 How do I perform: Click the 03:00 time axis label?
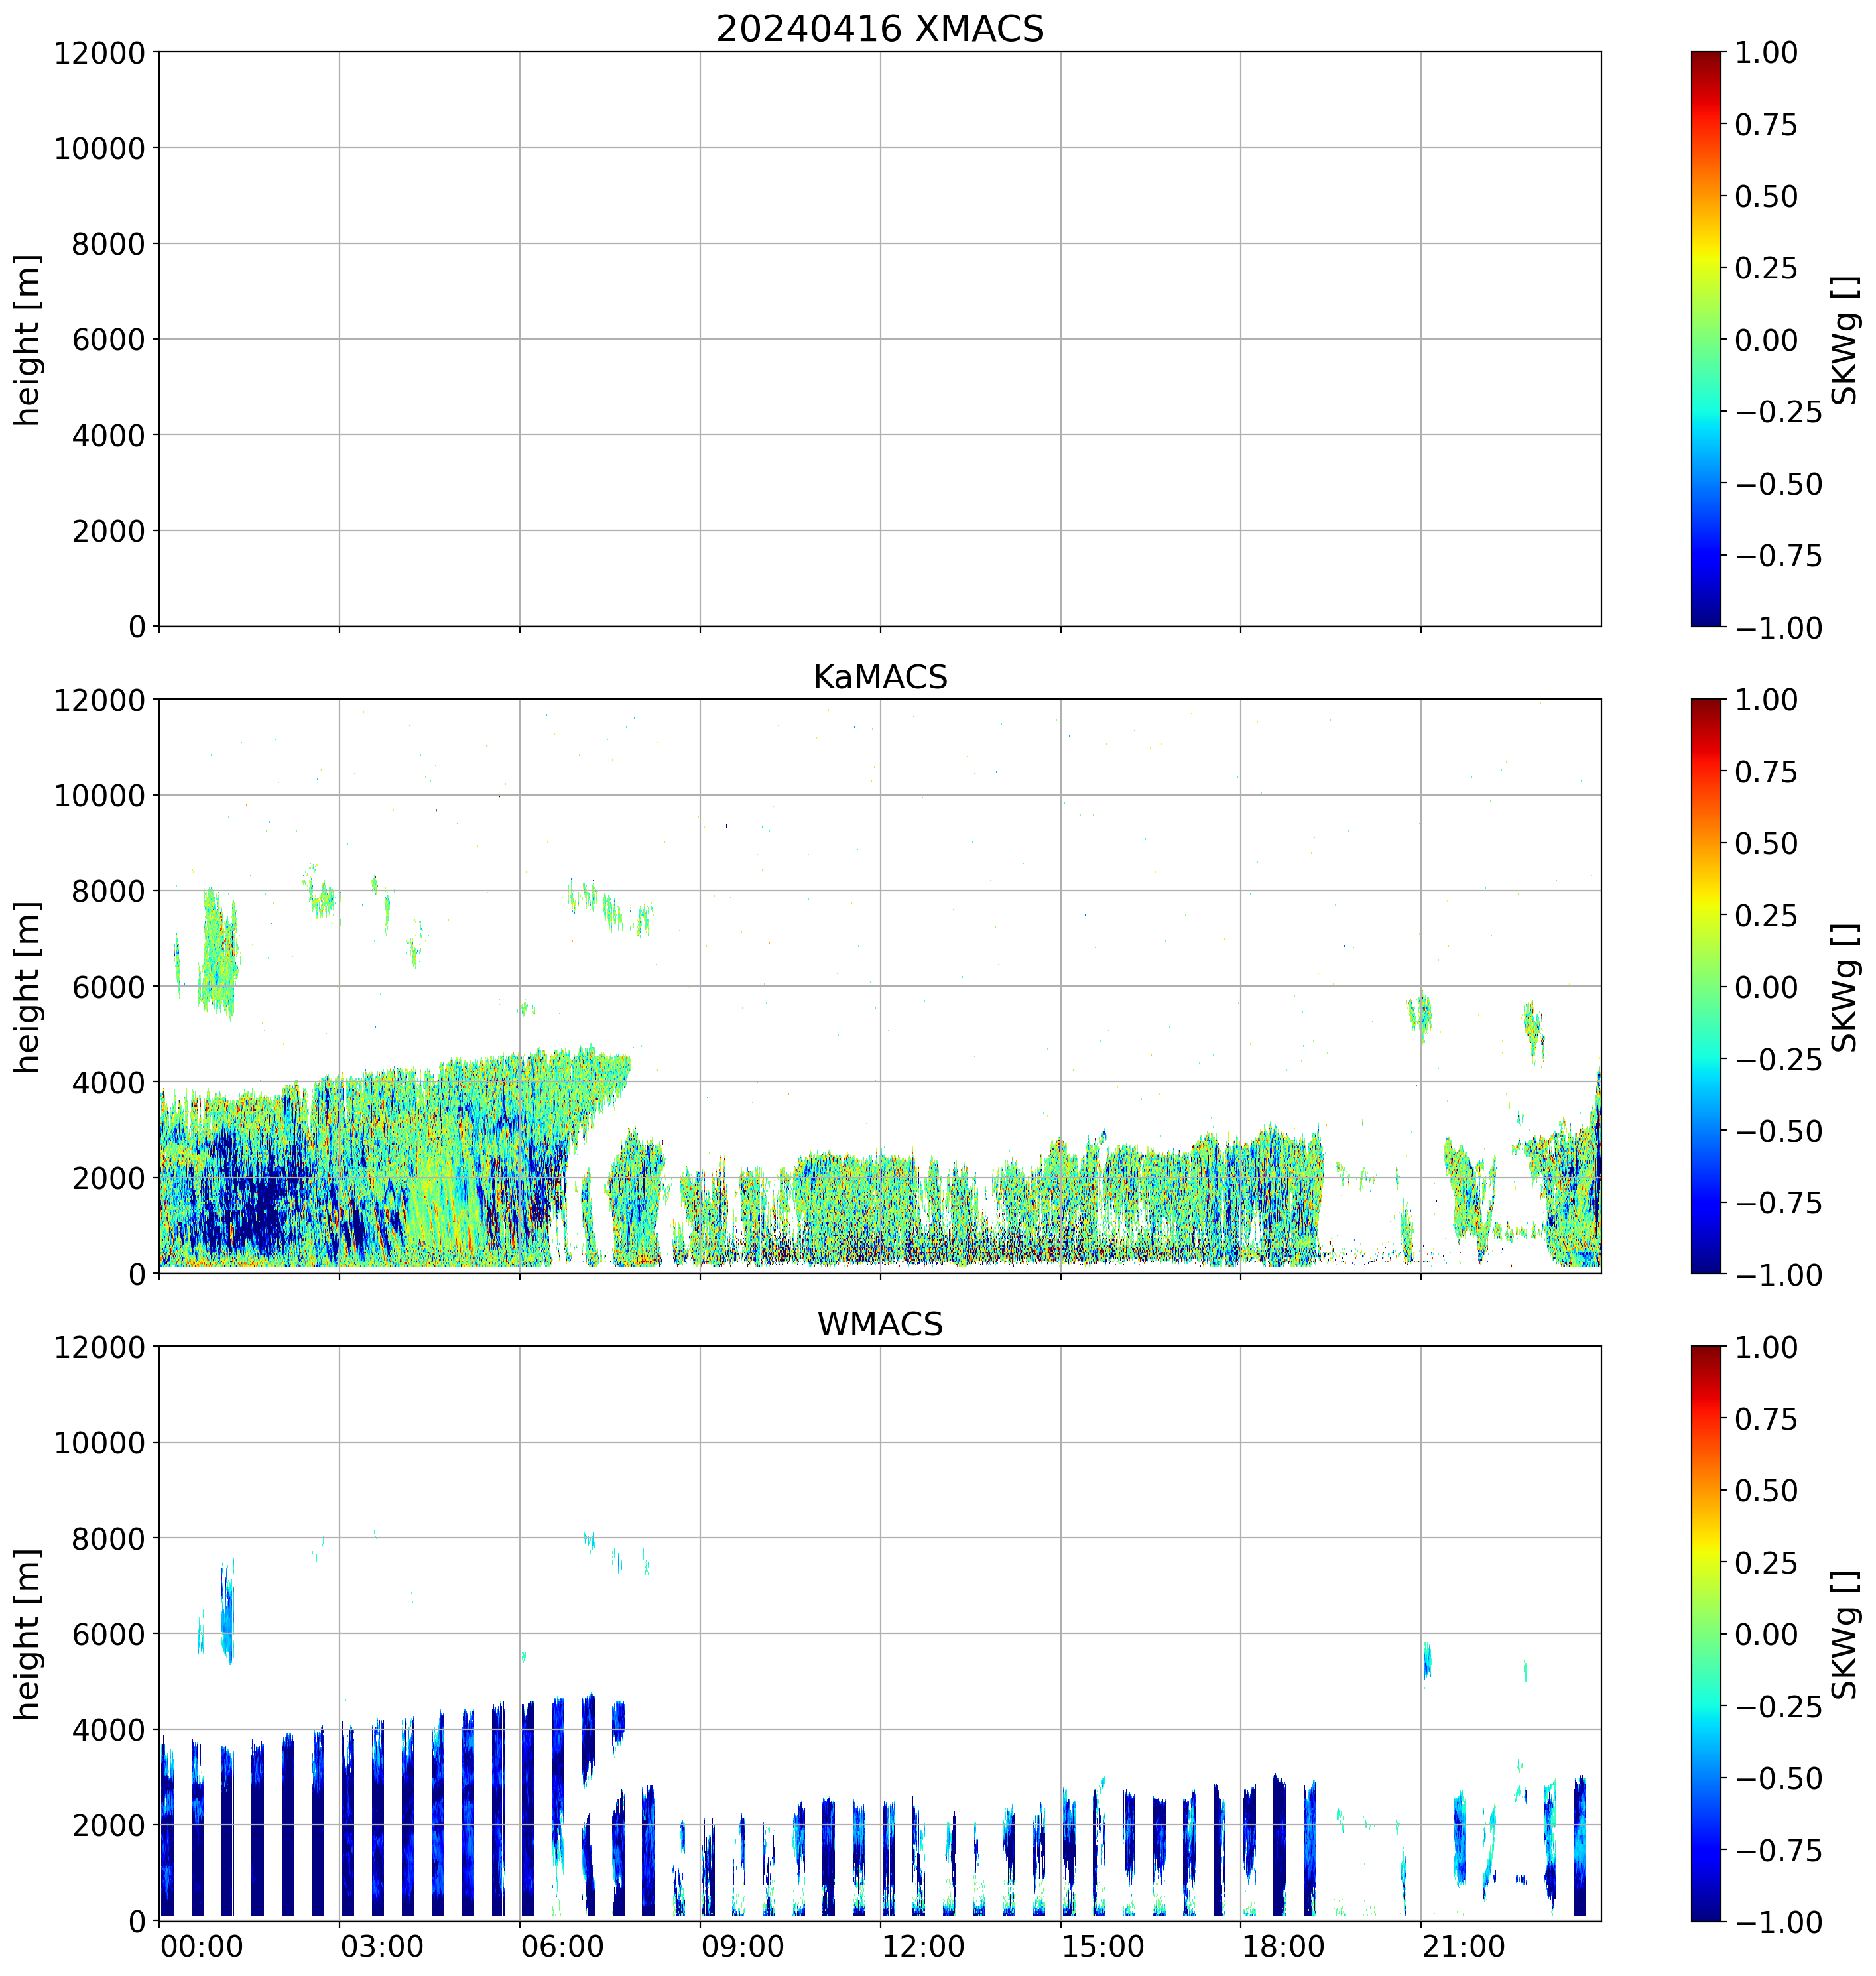[382, 1947]
